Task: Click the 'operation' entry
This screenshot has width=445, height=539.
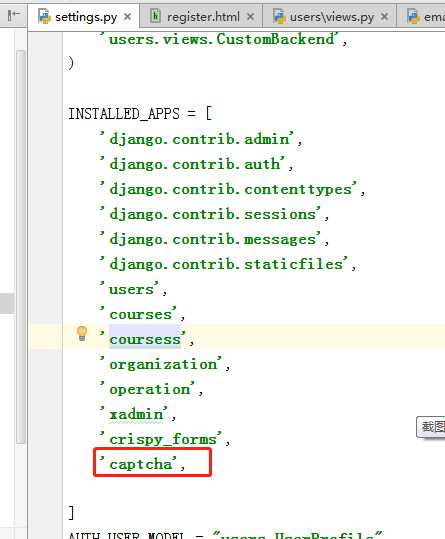Action: [x=151, y=389]
